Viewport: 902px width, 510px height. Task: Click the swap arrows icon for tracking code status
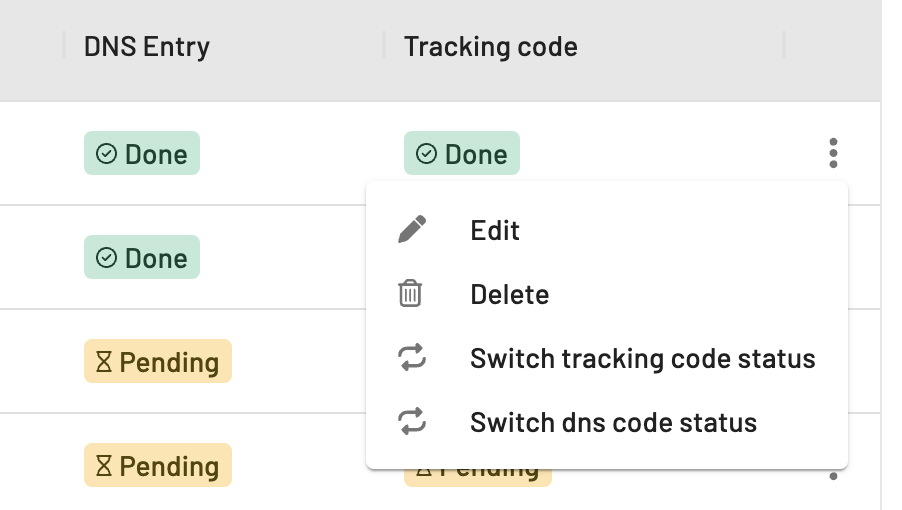click(412, 357)
